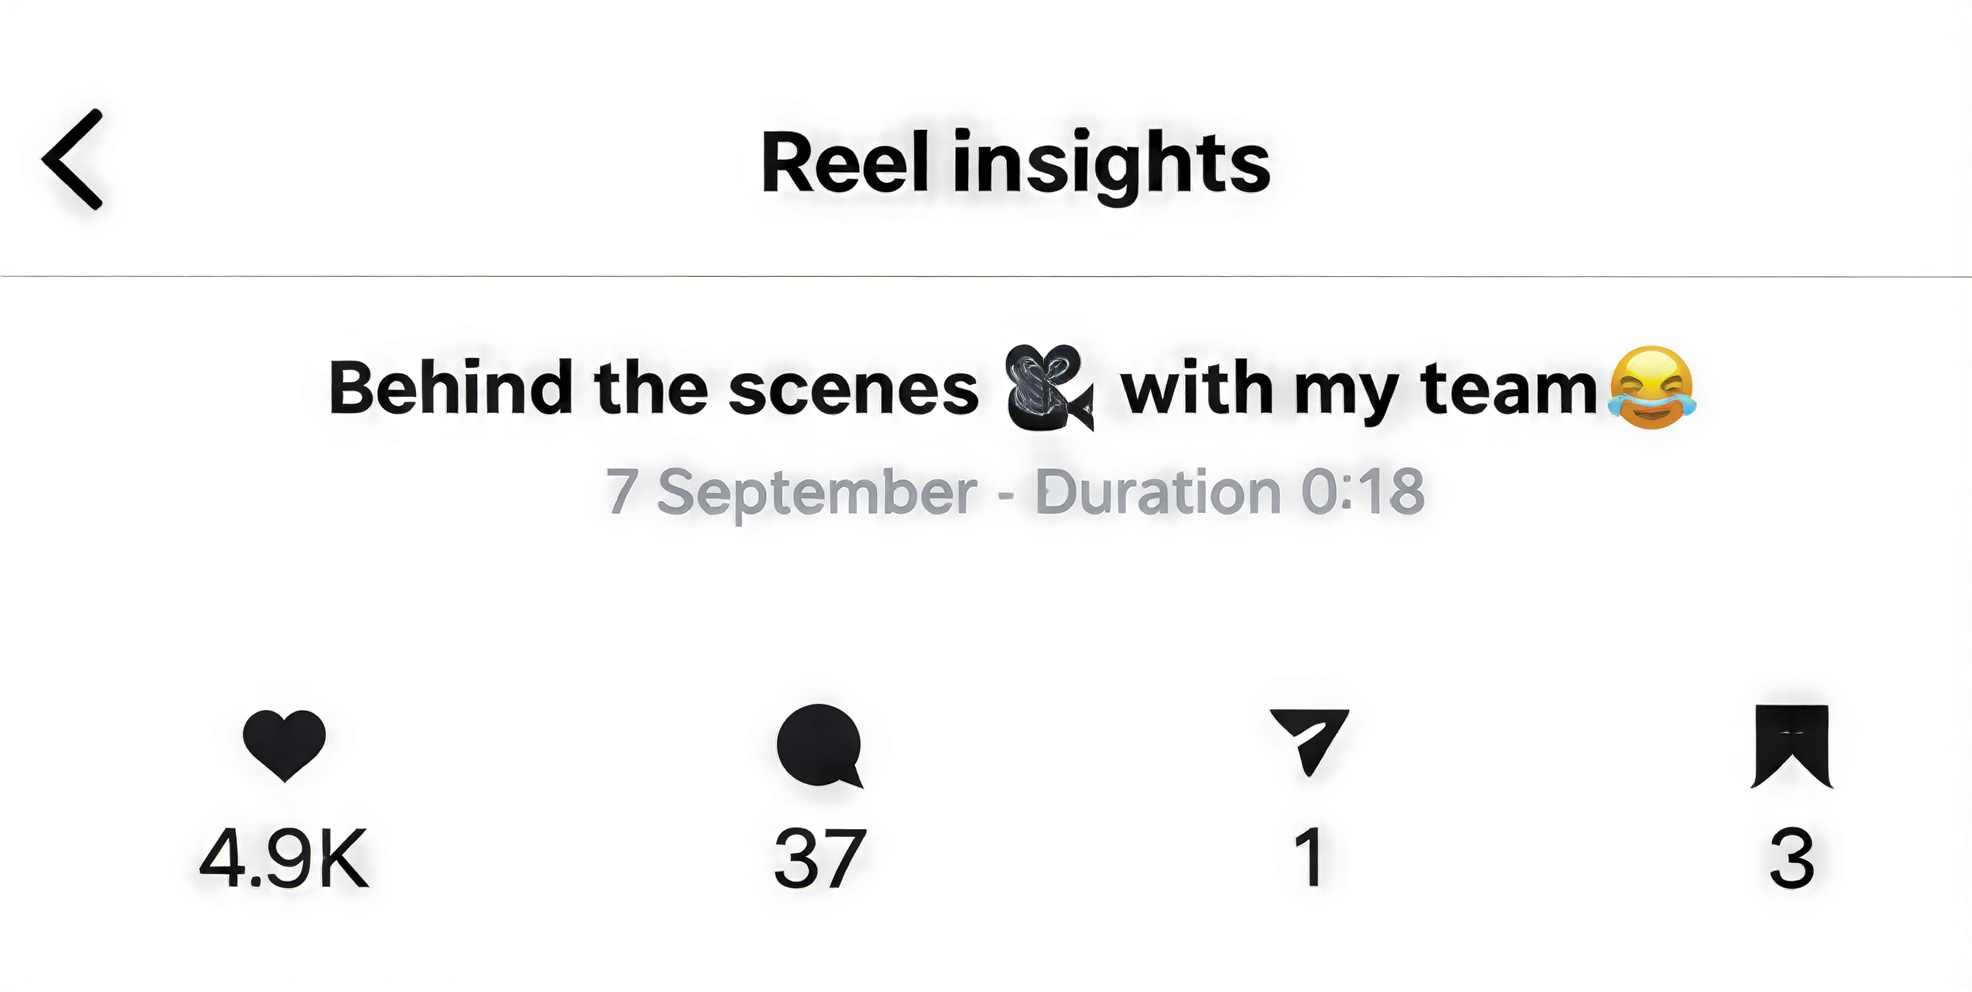Click the shares count of 1

1309,858
